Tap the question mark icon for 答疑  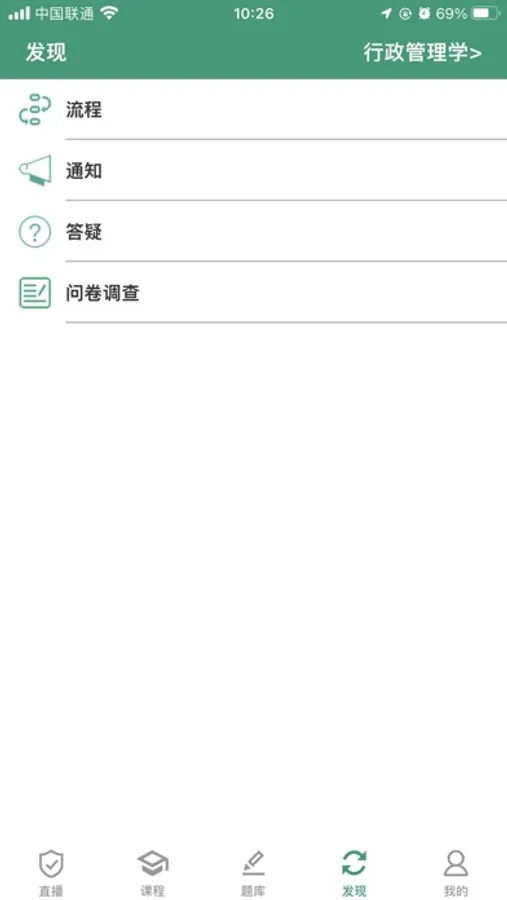click(35, 232)
